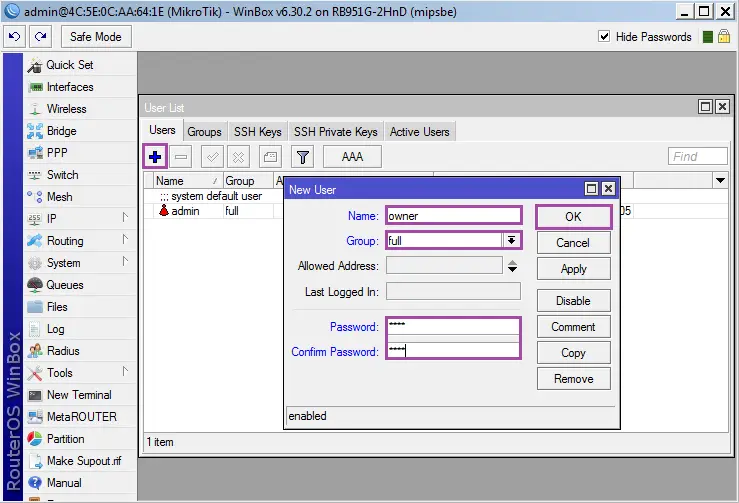Image resolution: width=739 pixels, height=503 pixels.
Task: Maximize the New User dialog
Action: 591,189
